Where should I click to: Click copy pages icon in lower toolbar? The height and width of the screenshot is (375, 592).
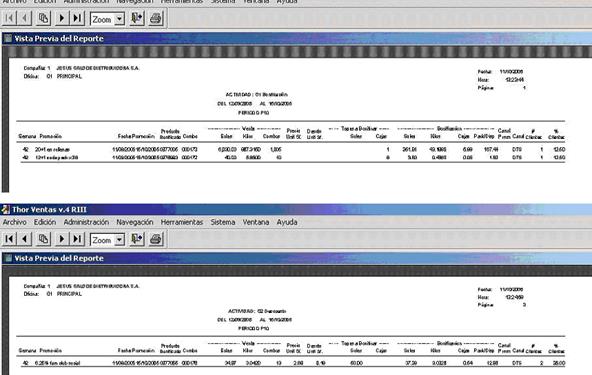tap(43, 239)
